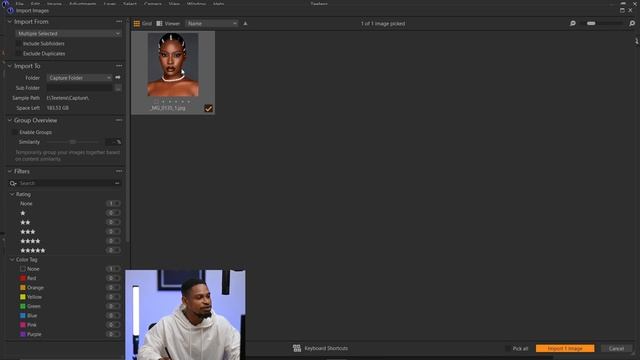The image size is (640, 360).
Task: Collapse the Group Overview section
Action: tap(10, 120)
